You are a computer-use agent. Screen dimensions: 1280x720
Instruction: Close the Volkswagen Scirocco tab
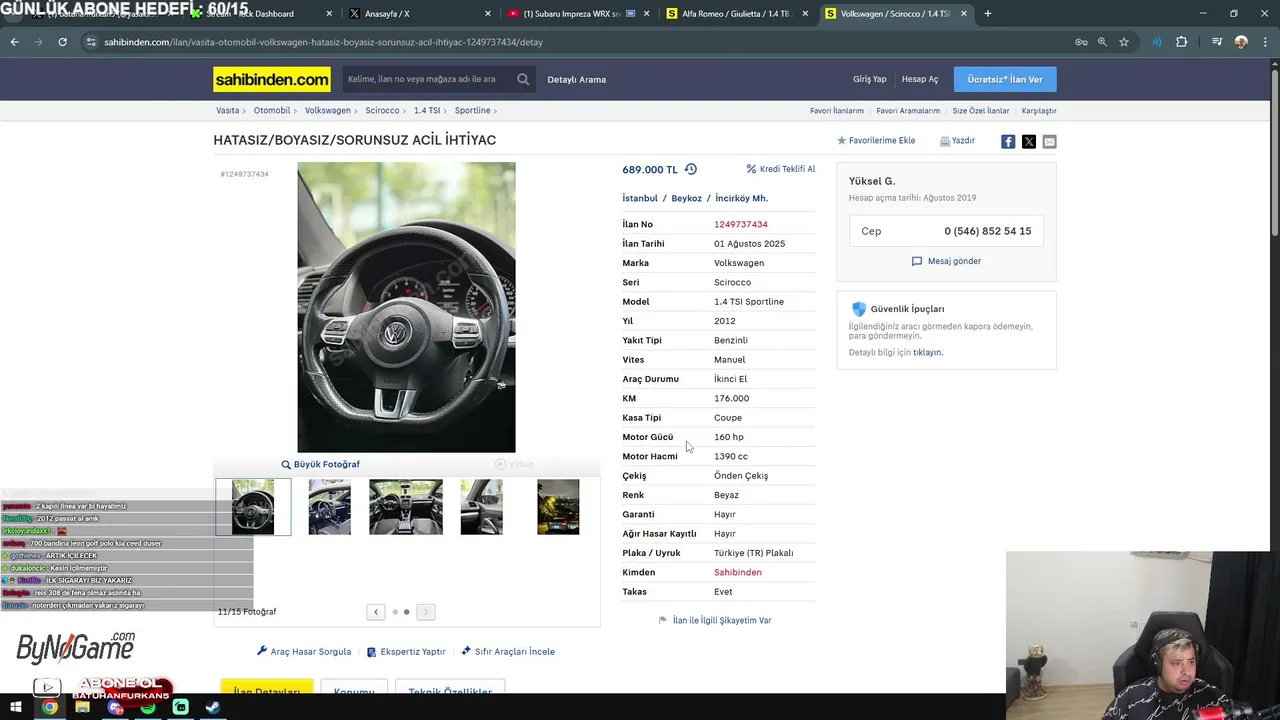pos(964,14)
